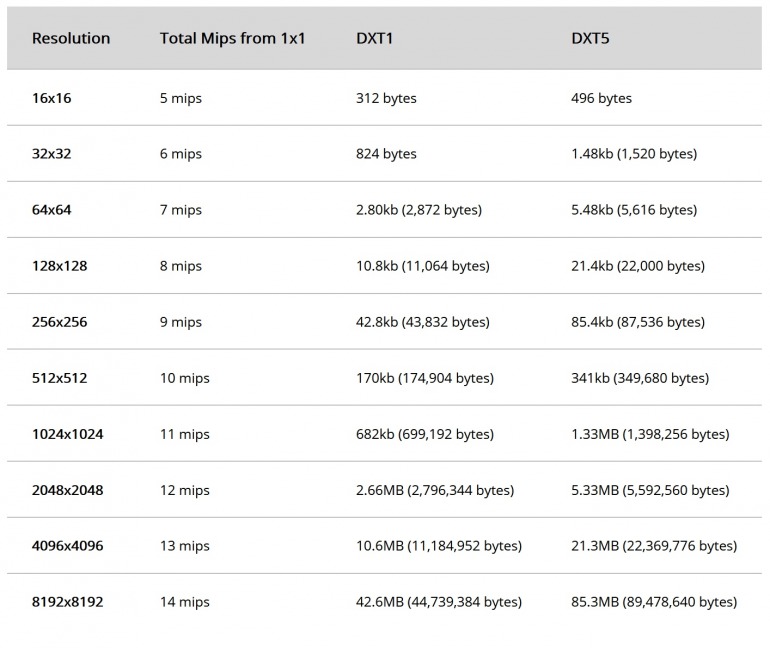
Task: Click the 13 mips cell
Action: tap(185, 545)
